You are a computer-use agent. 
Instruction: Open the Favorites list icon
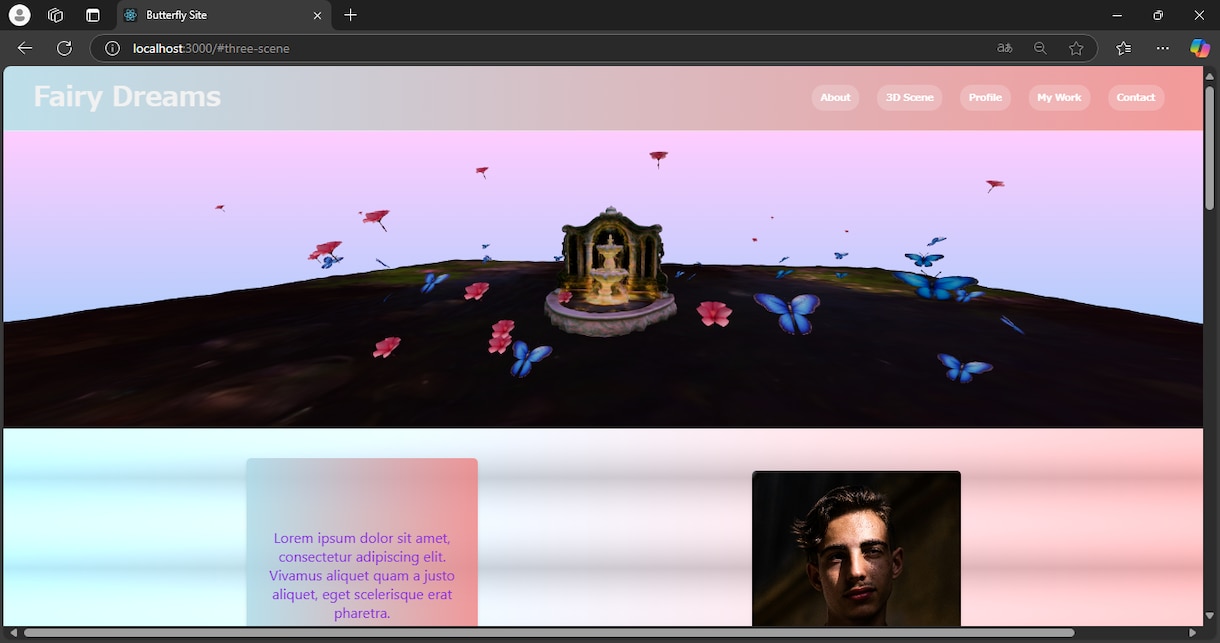pyautogui.click(x=1123, y=47)
